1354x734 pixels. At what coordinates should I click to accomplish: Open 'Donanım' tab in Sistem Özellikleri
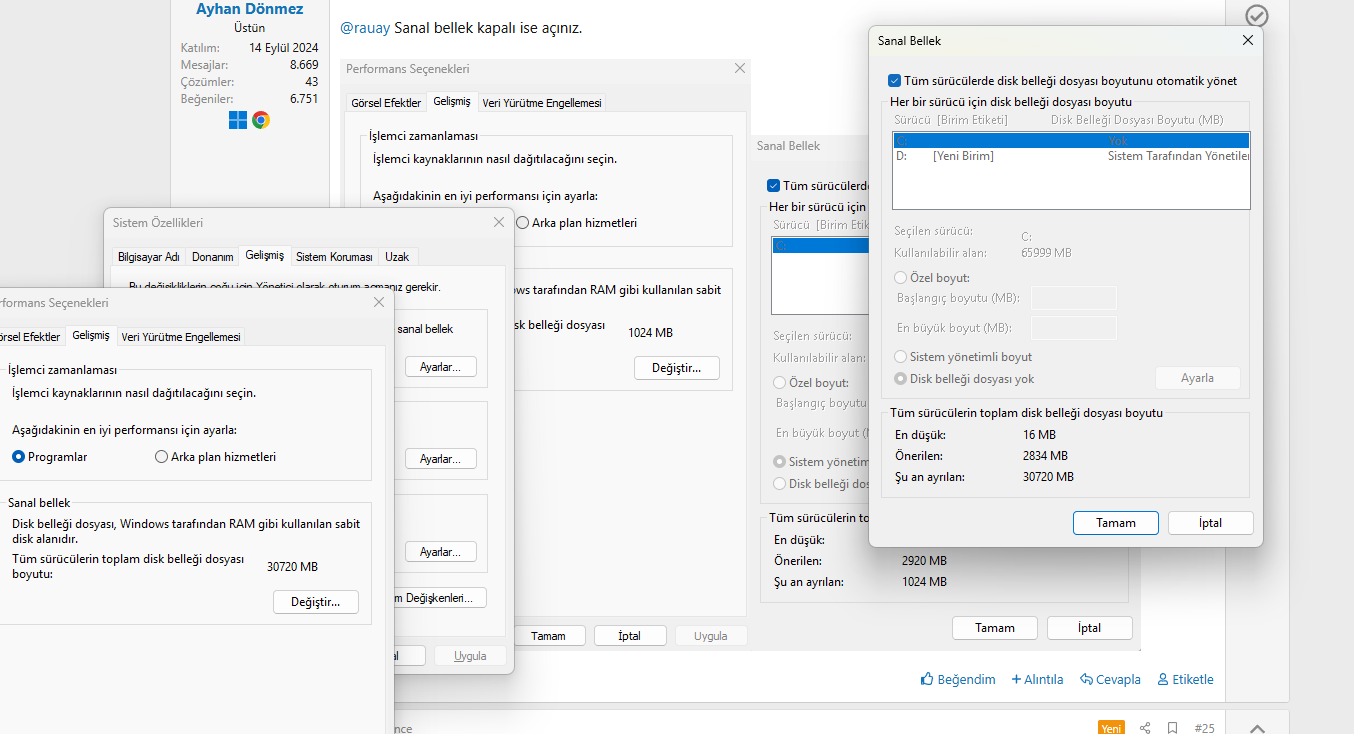pyautogui.click(x=213, y=257)
